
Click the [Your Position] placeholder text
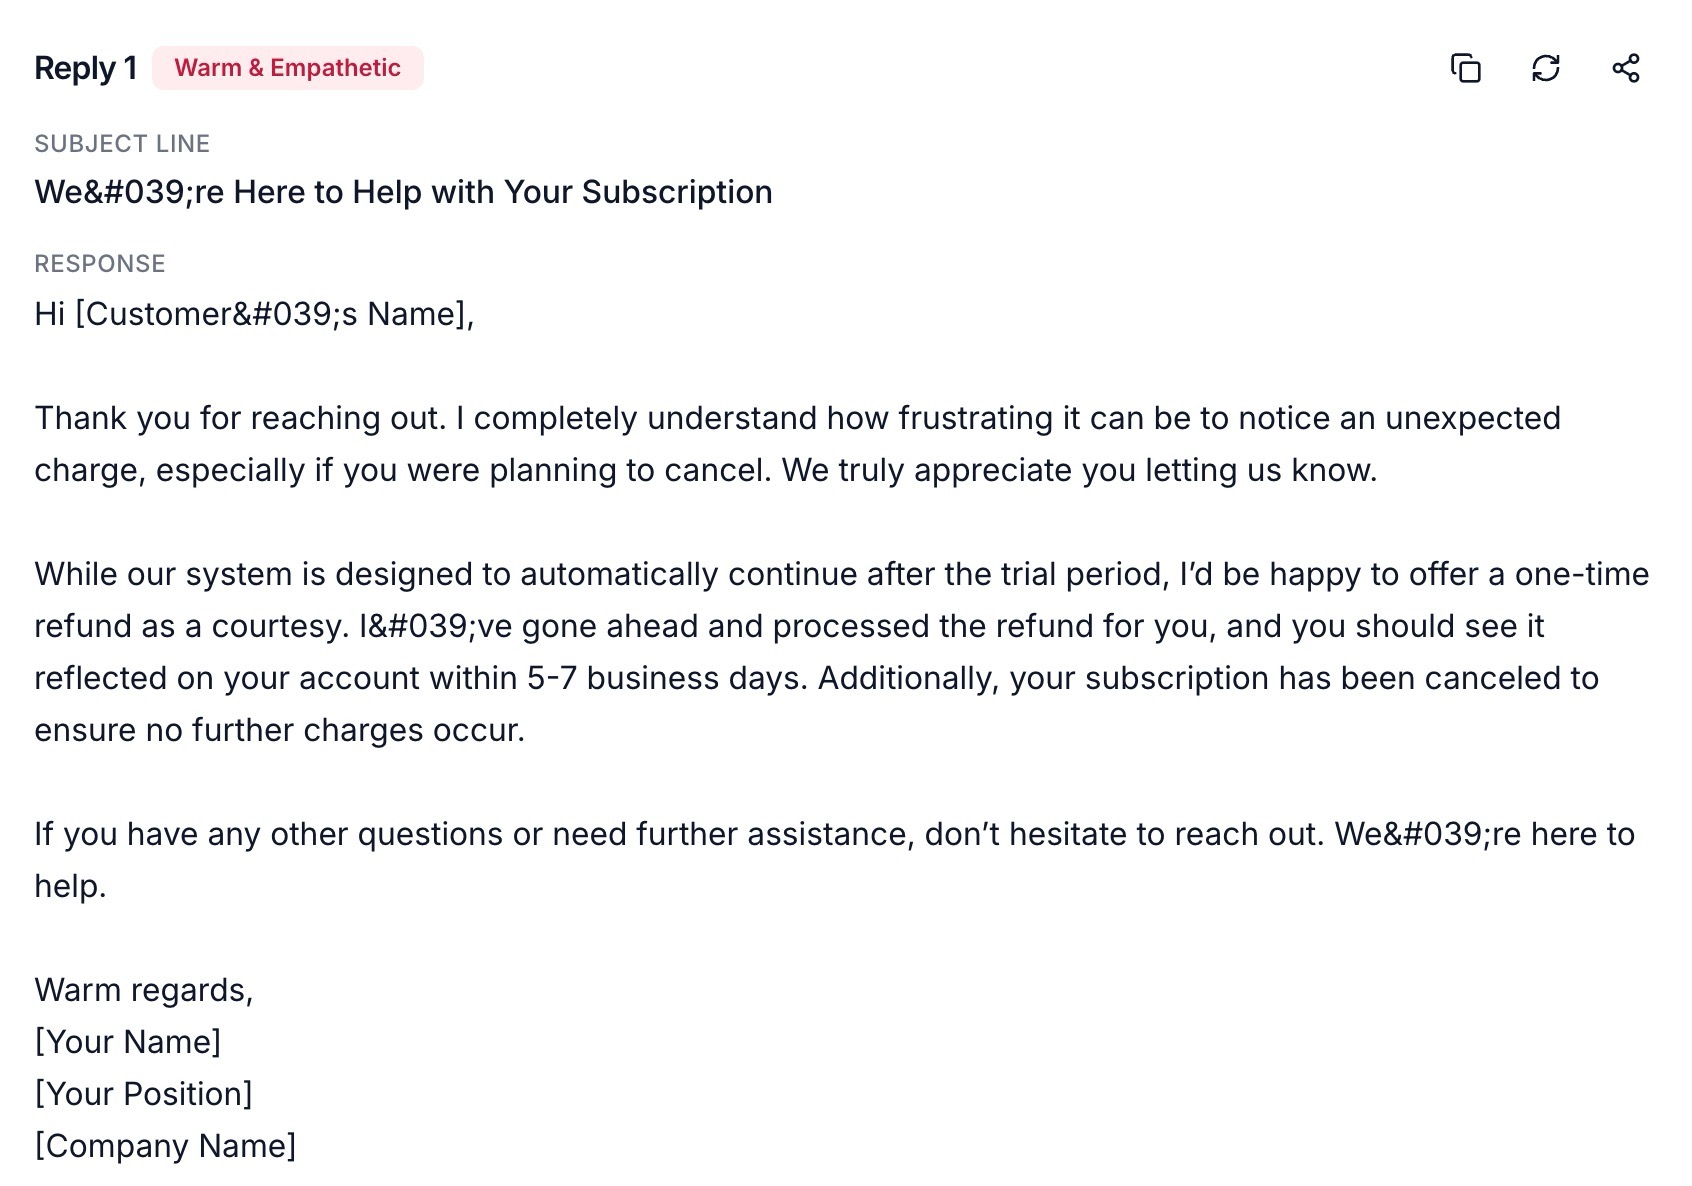143,1093
